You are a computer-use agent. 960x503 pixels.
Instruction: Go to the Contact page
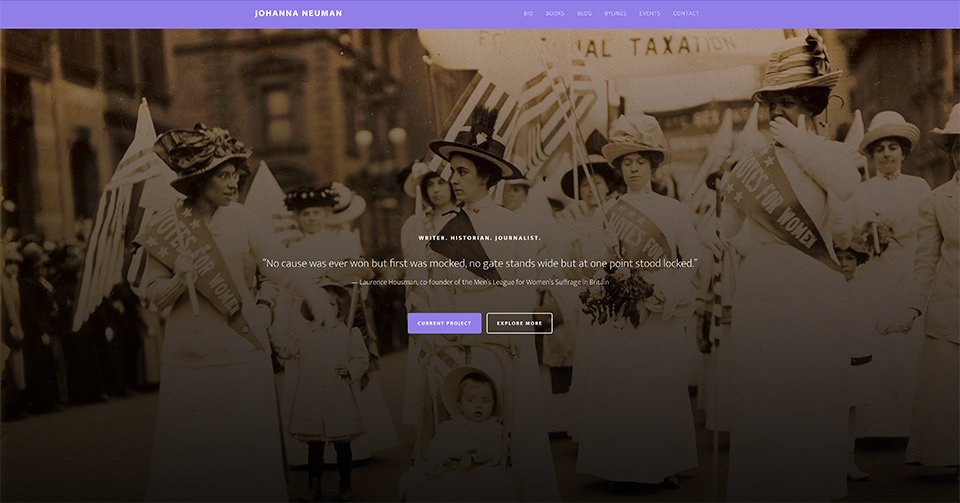click(x=686, y=13)
